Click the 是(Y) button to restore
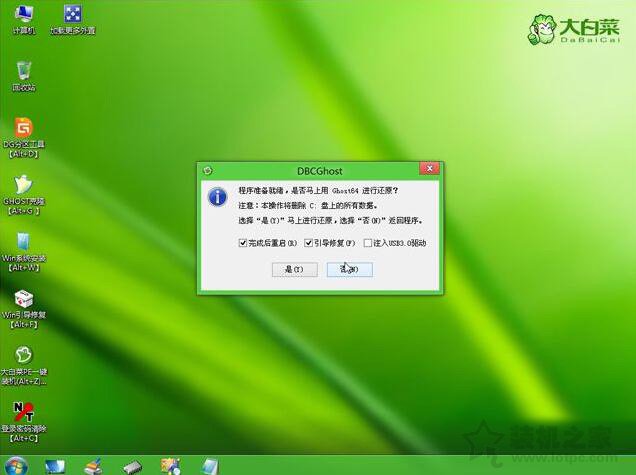636x475 pixels. pyautogui.click(x=294, y=270)
